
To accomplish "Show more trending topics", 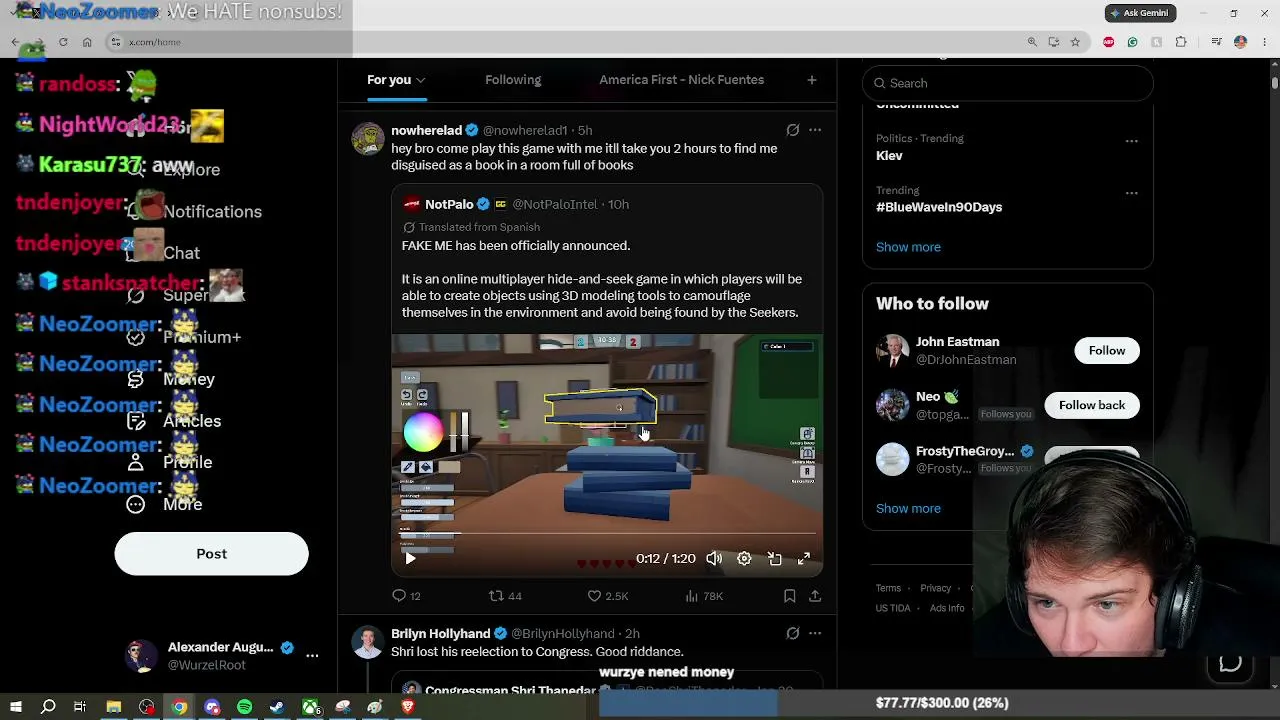I will point(908,247).
